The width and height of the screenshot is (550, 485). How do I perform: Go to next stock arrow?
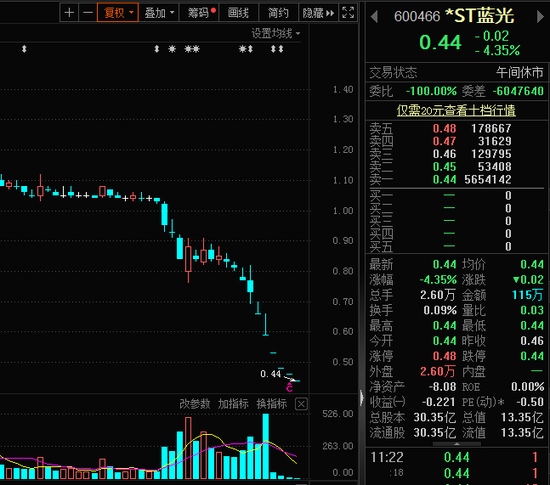pos(540,16)
